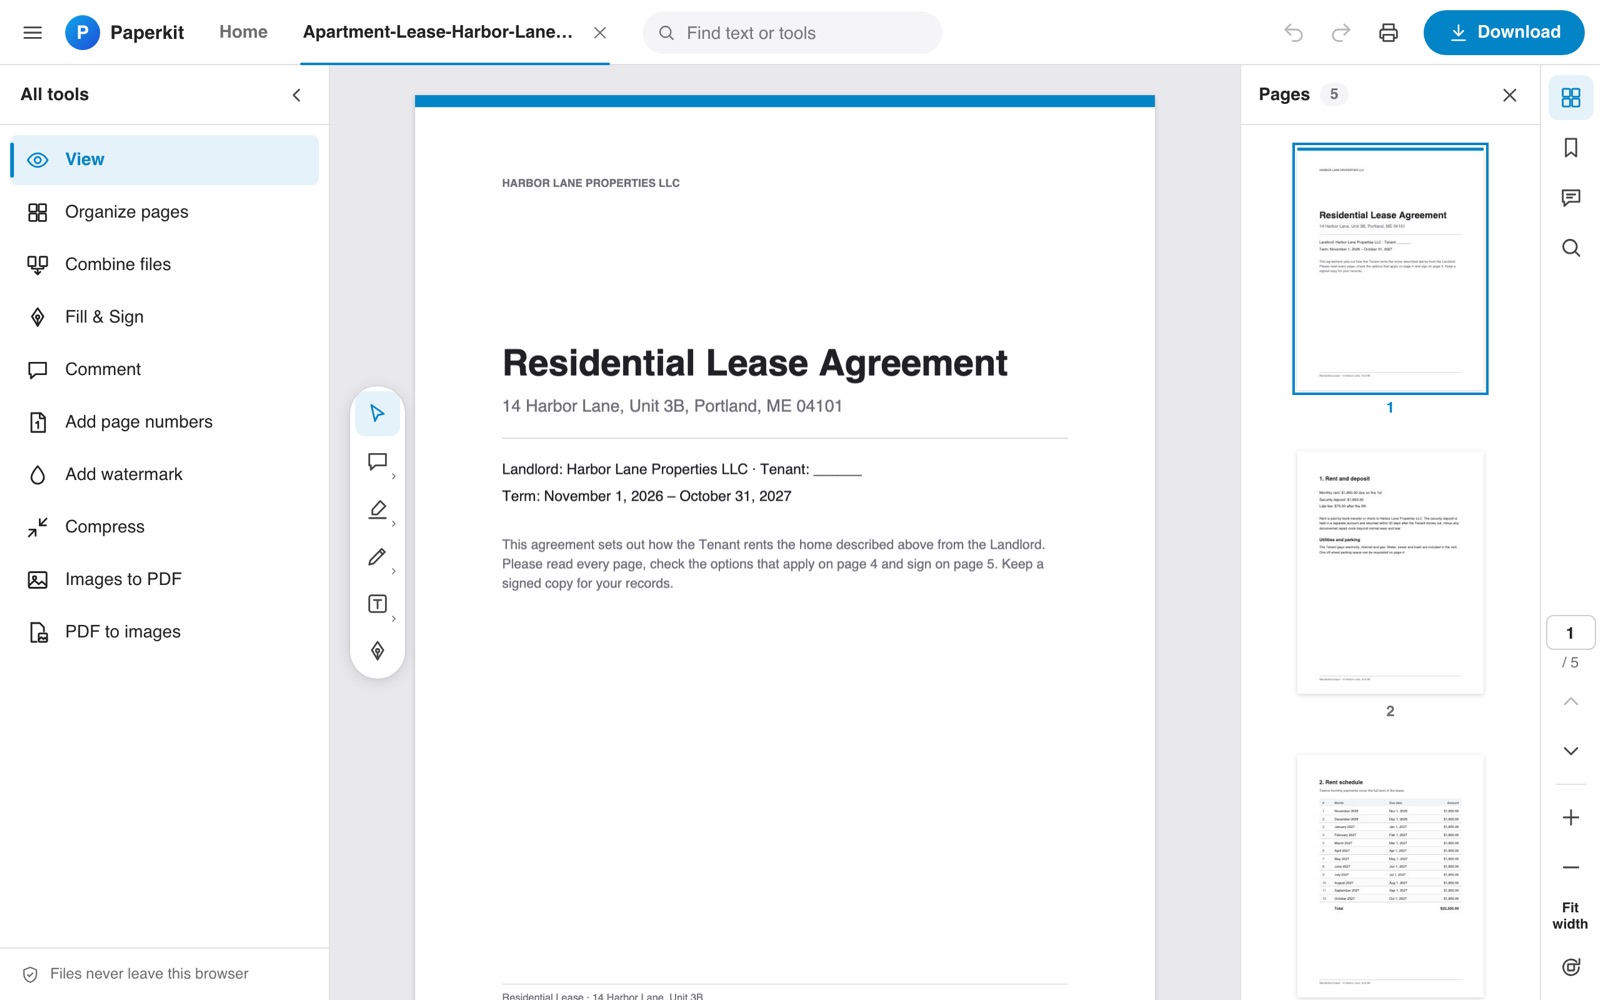Image resolution: width=1600 pixels, height=1000 pixels.
Task: Select the Apartment-Lease-Harbor-Lane document tab
Action: coord(438,32)
